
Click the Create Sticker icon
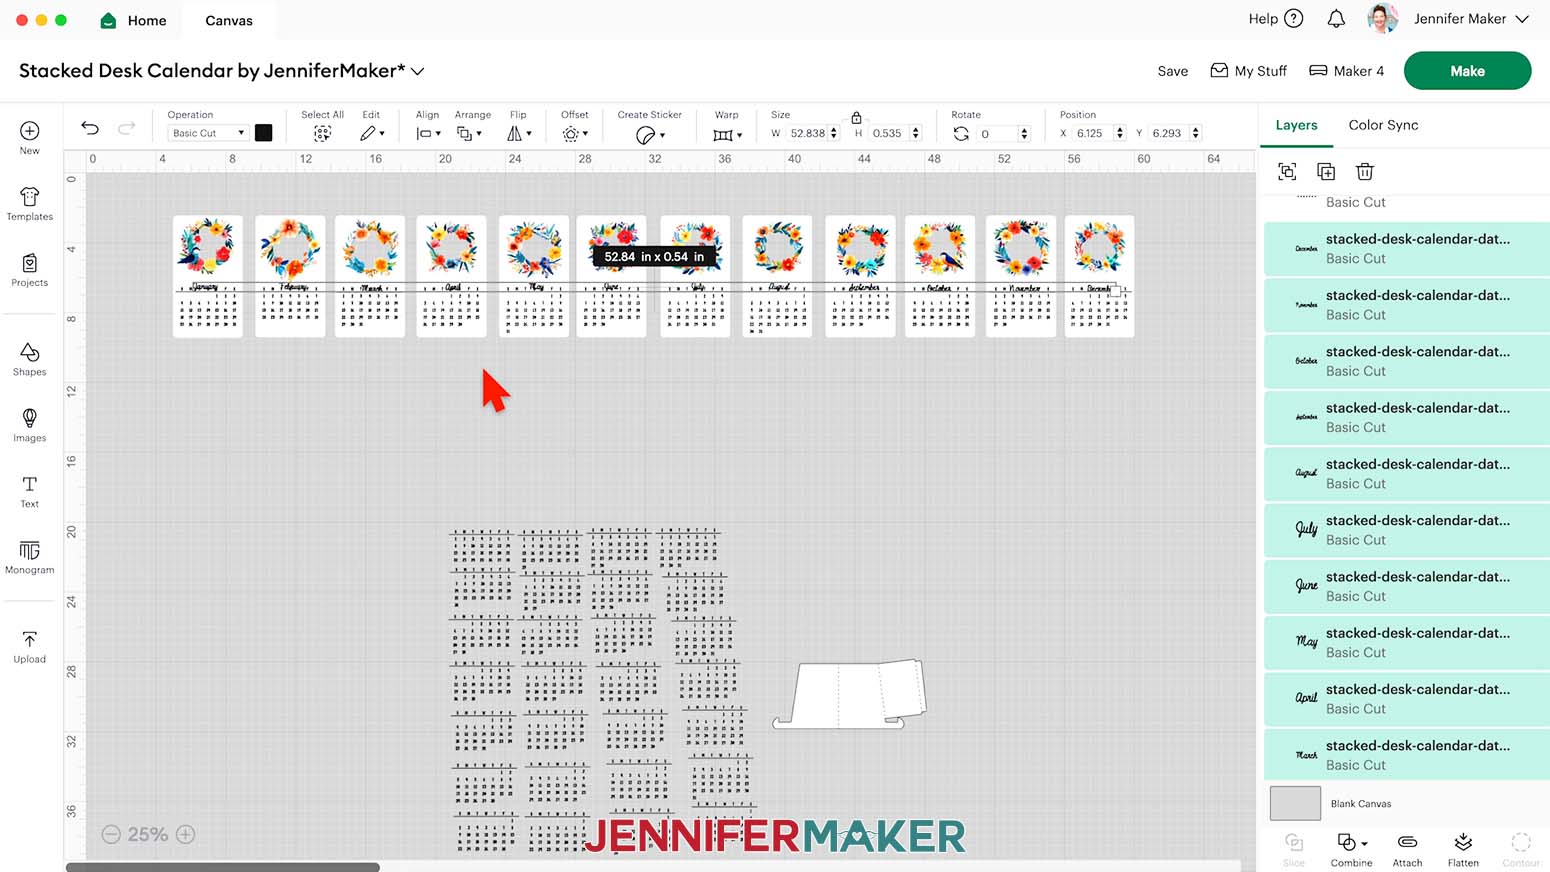click(649, 134)
